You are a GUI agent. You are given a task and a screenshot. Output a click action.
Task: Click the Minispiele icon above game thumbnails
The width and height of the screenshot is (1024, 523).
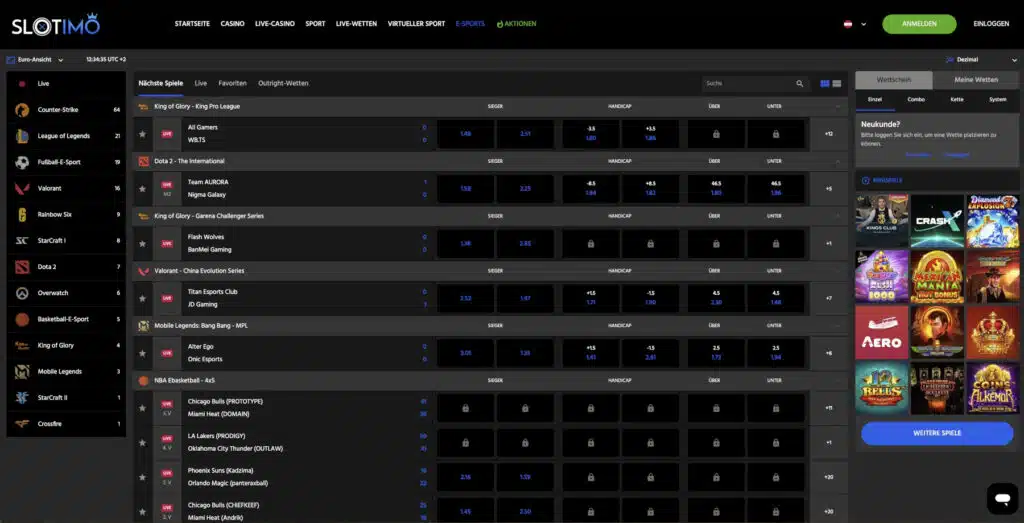[866, 180]
